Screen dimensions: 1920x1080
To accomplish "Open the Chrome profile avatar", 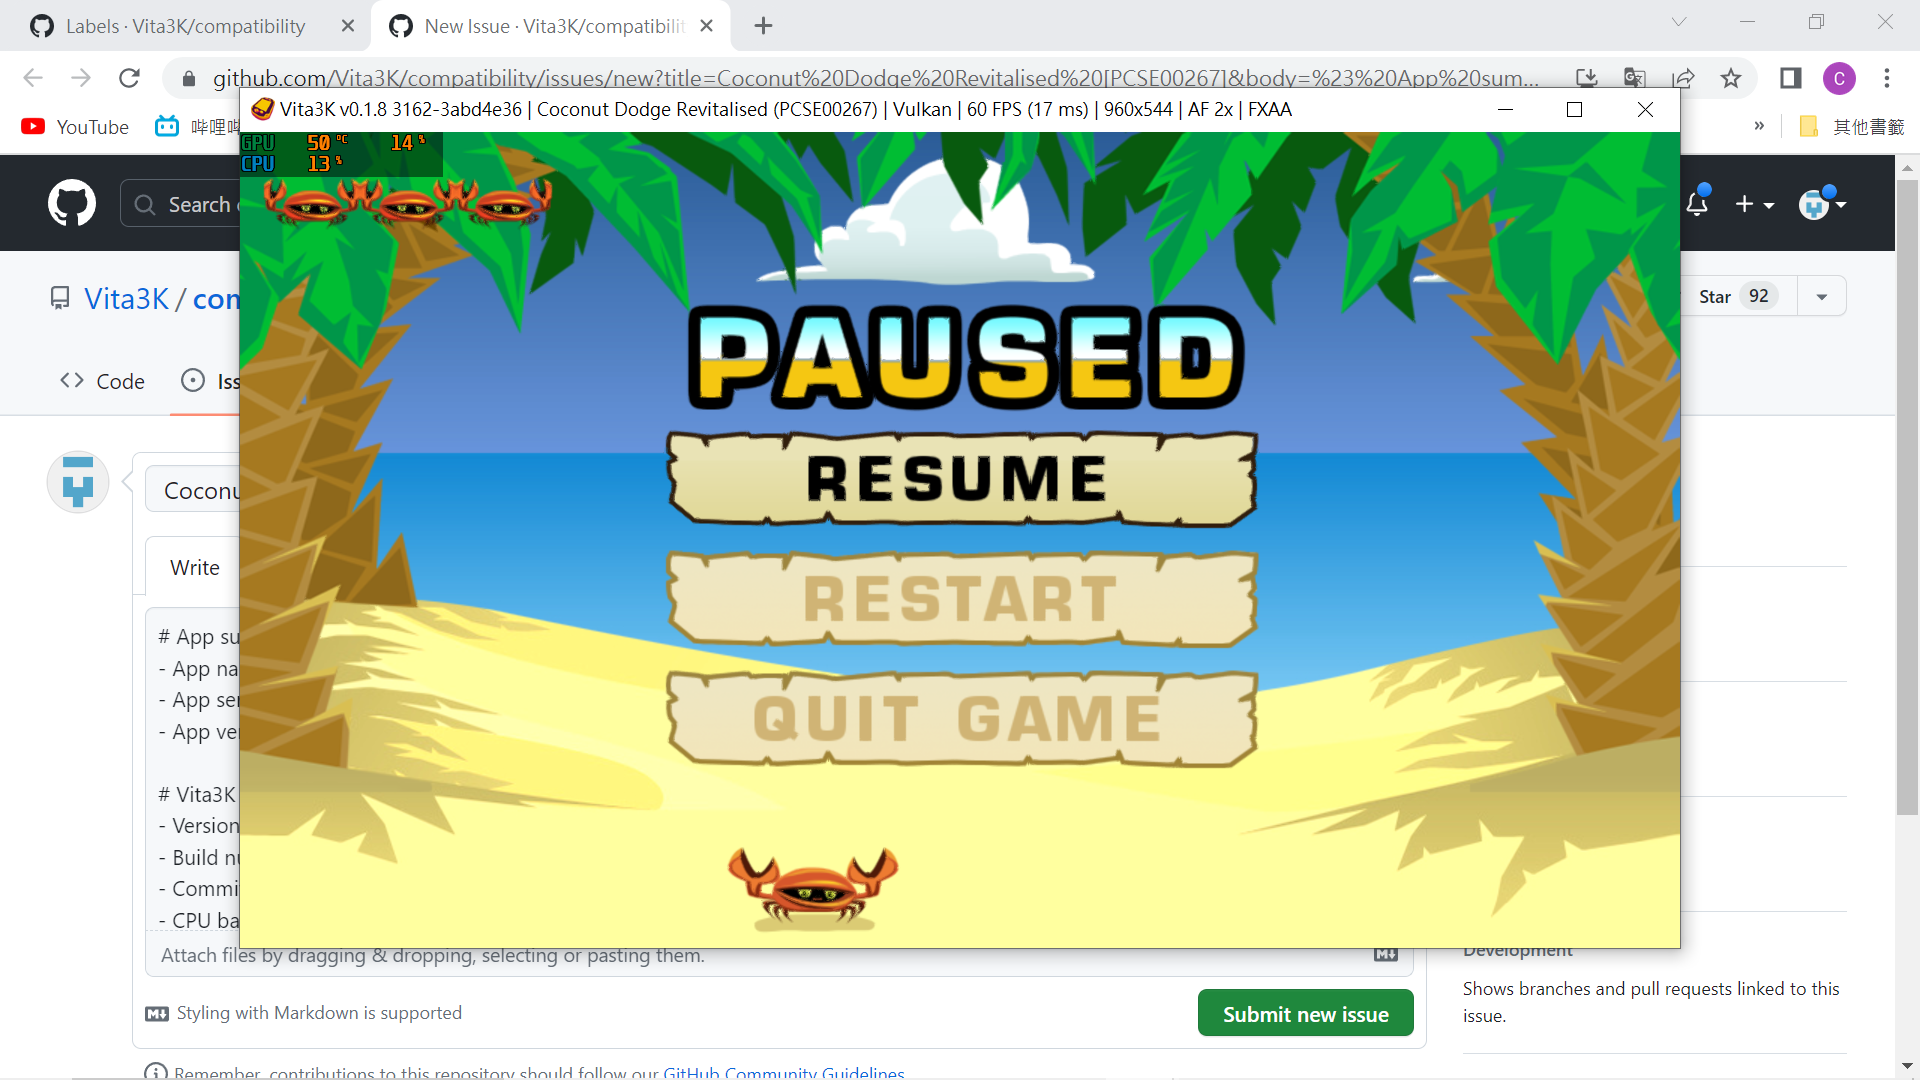I will (x=1840, y=78).
